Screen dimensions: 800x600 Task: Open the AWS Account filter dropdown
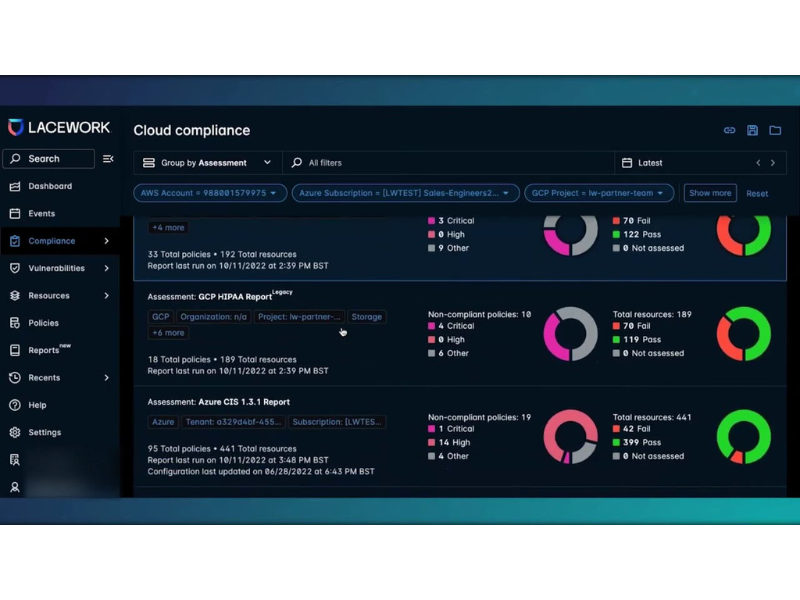pos(210,193)
